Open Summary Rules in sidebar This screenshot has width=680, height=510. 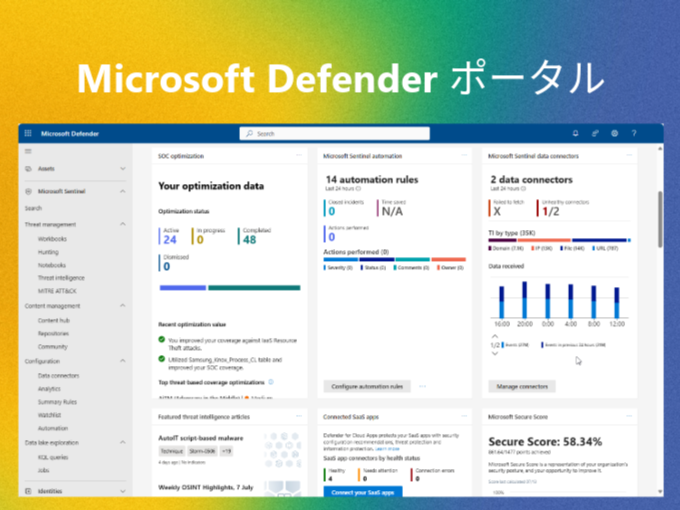(57, 402)
